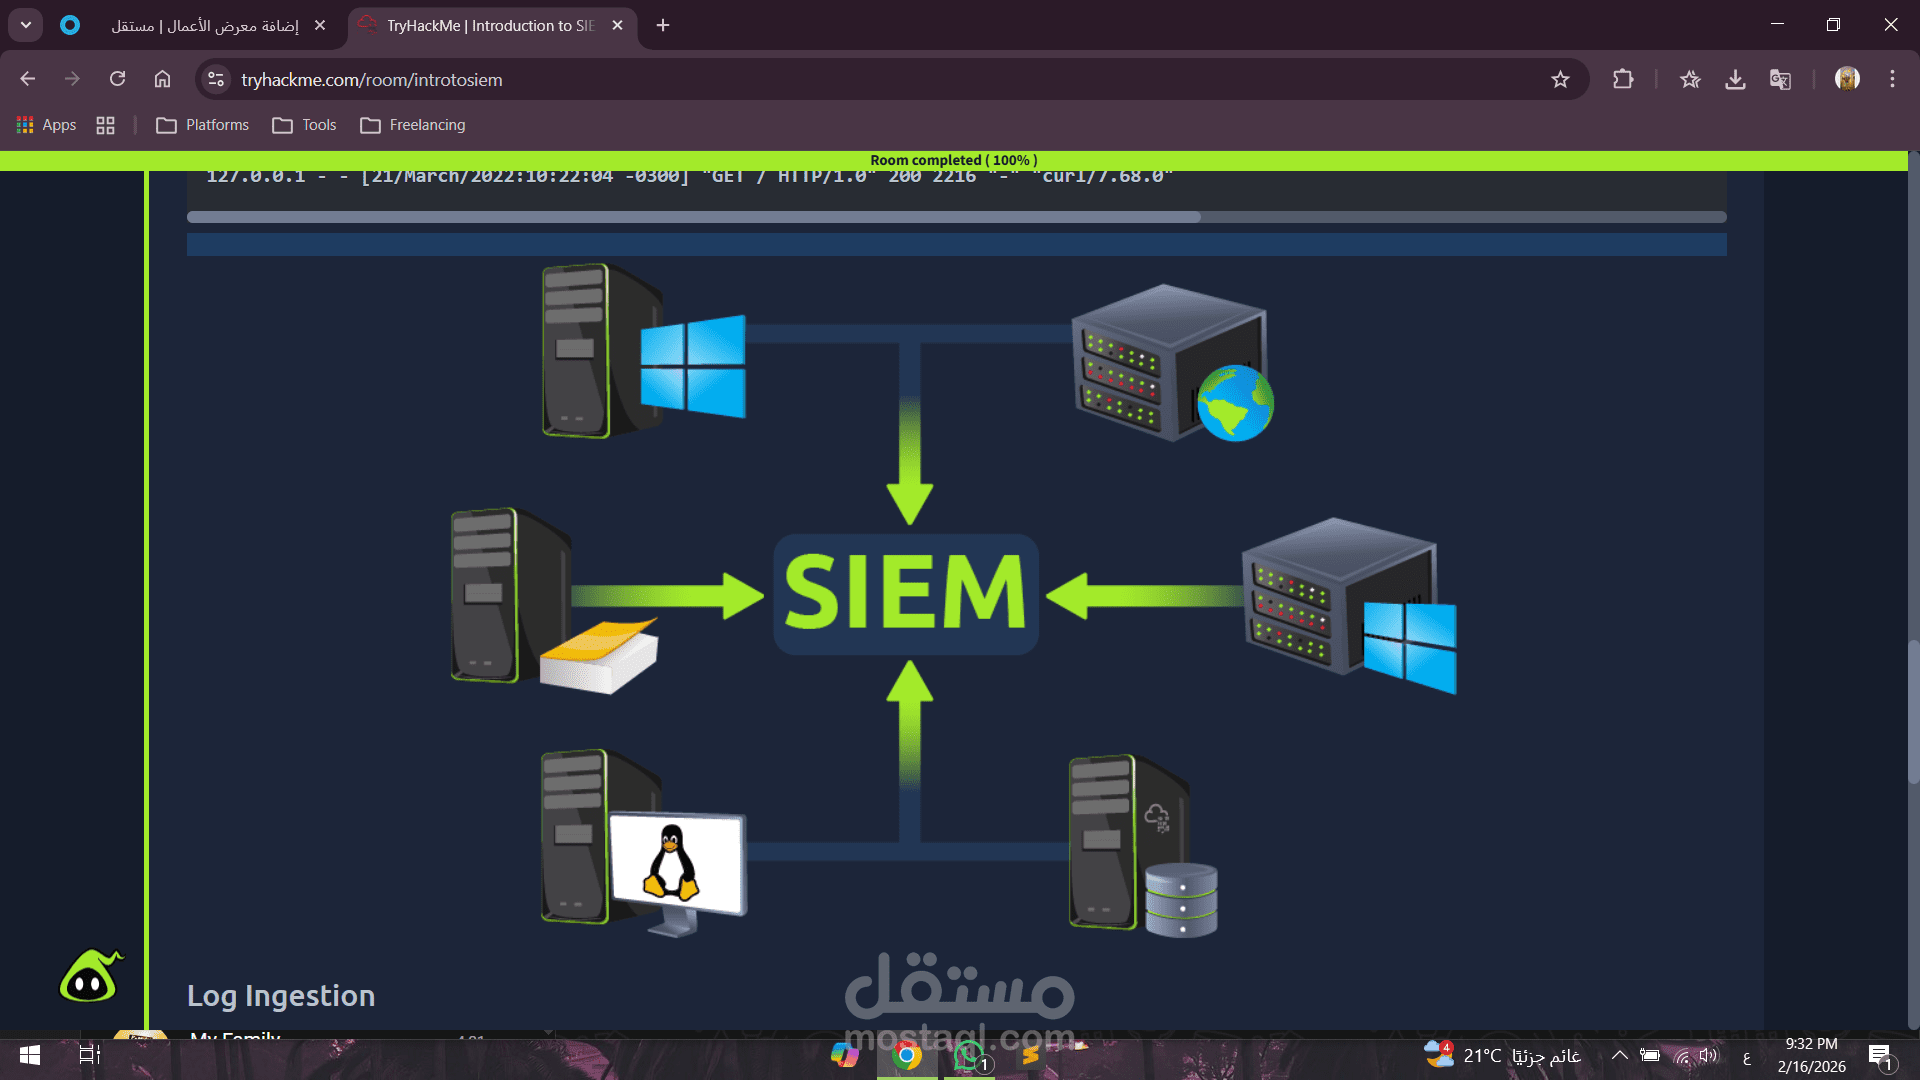Expand the Freelancing bookmarks folder
Image resolution: width=1920 pixels, height=1080 pixels.
tap(413, 125)
